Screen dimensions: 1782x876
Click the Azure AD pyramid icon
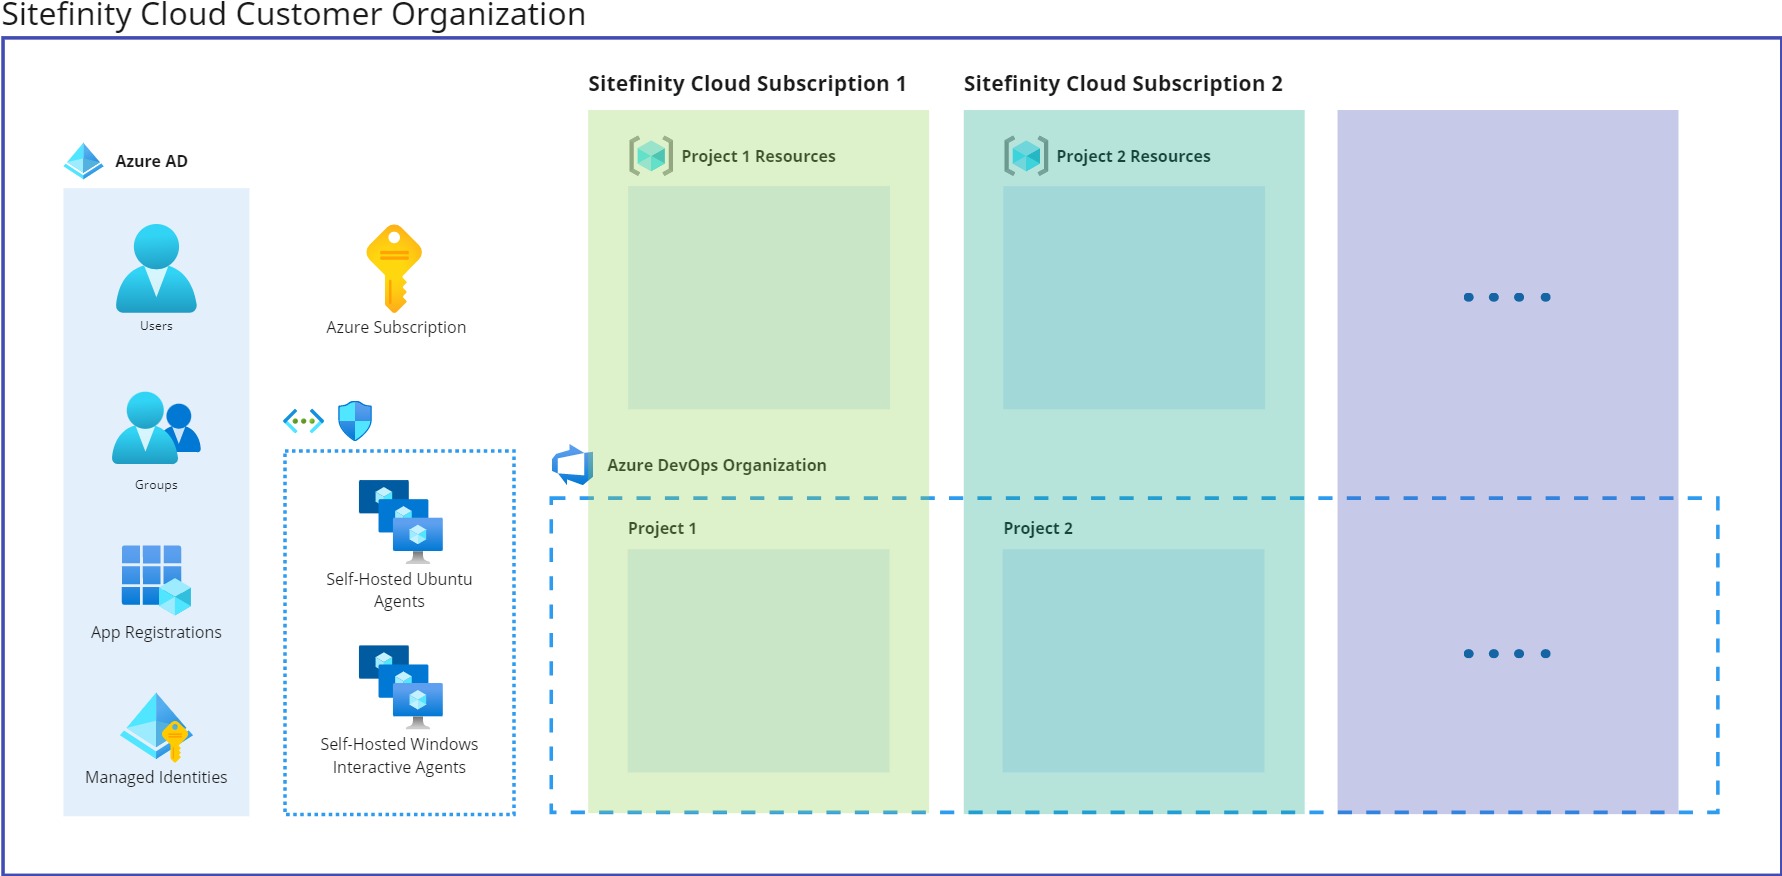84,161
